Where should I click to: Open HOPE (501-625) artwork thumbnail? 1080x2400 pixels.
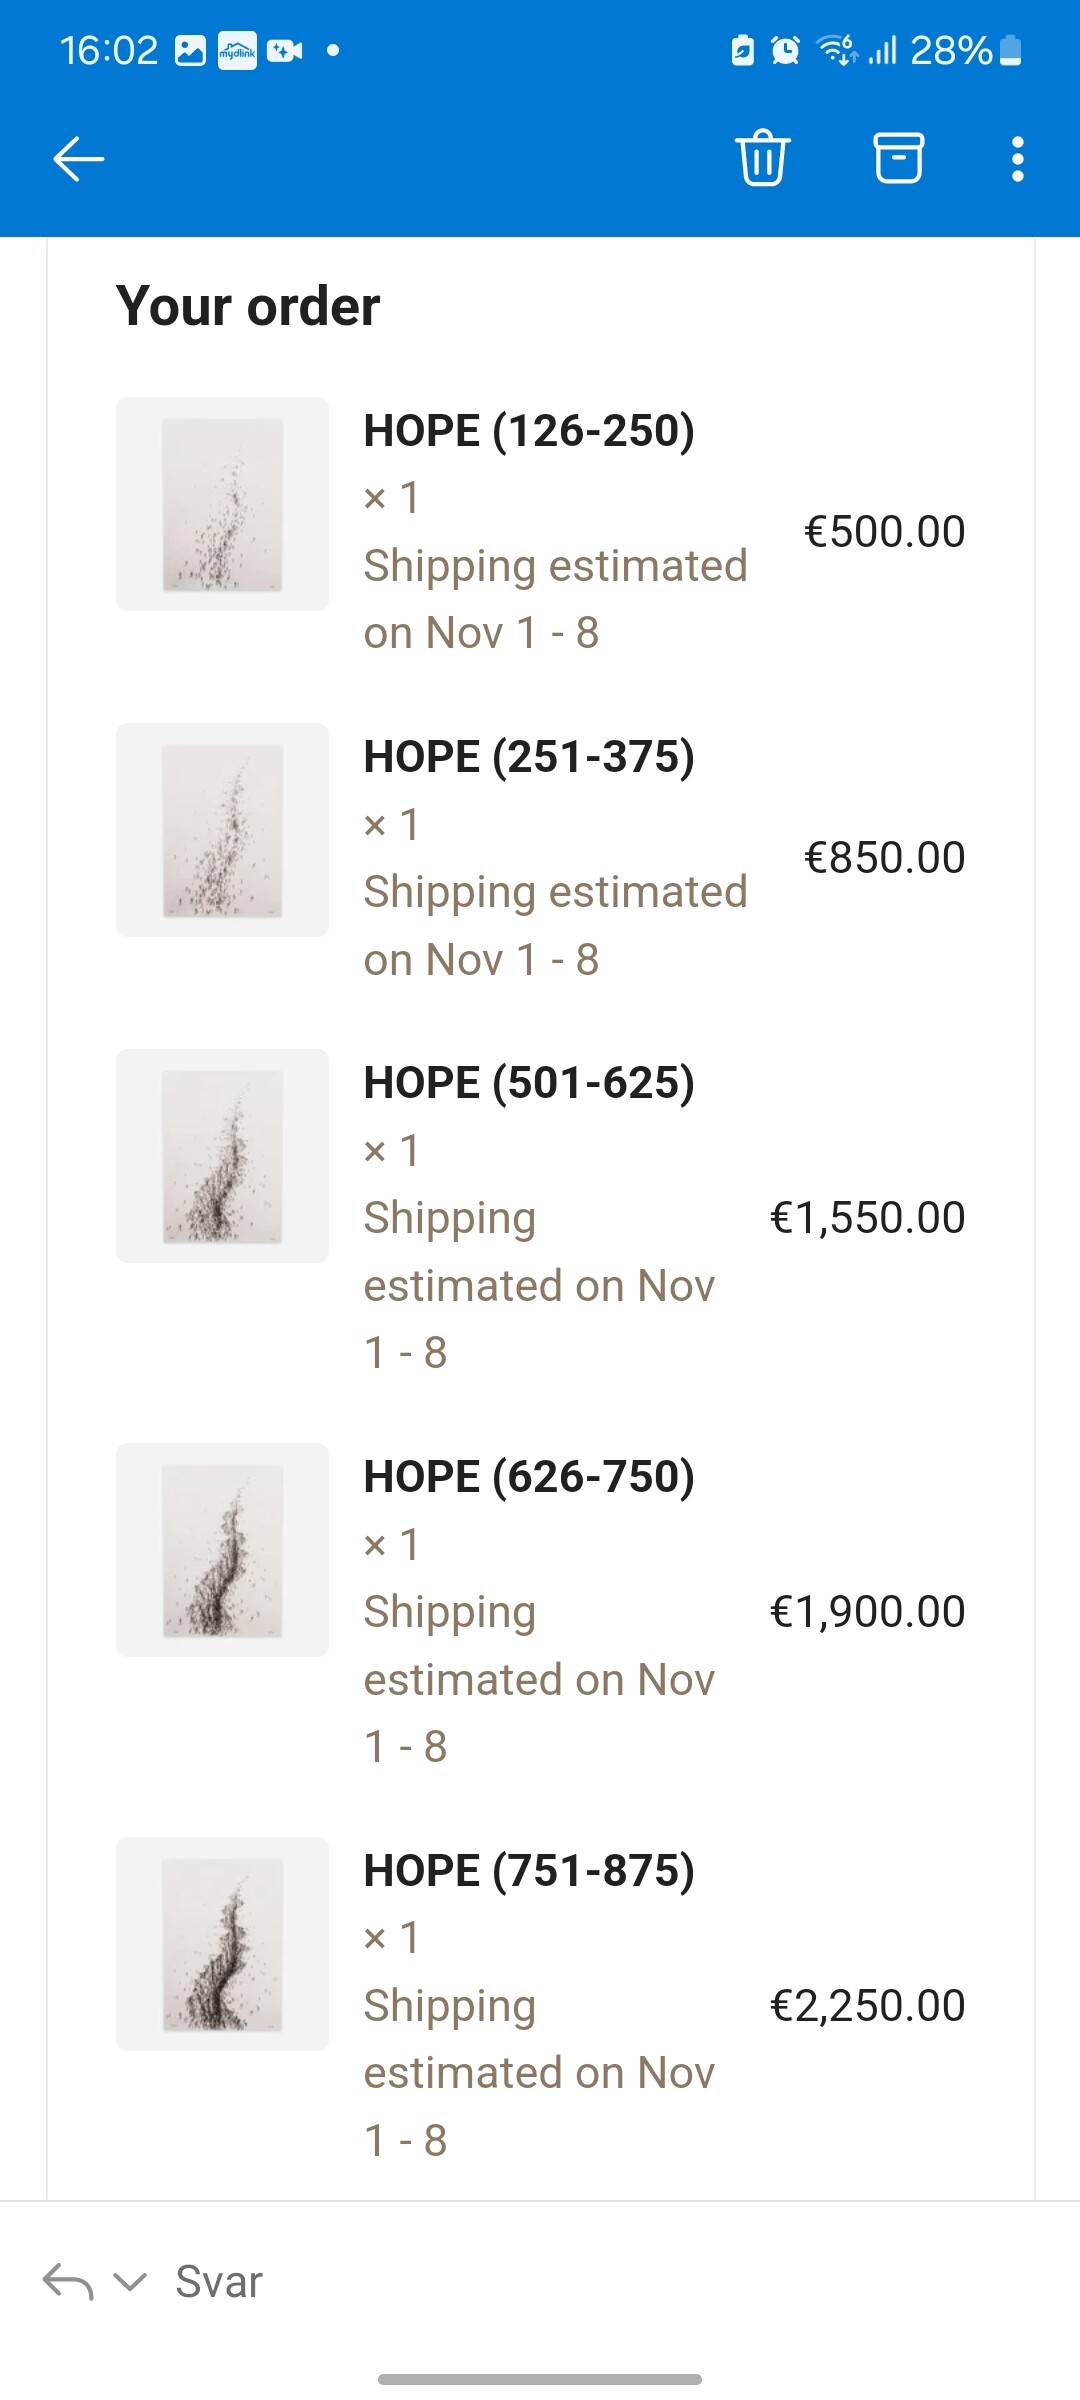(222, 1156)
